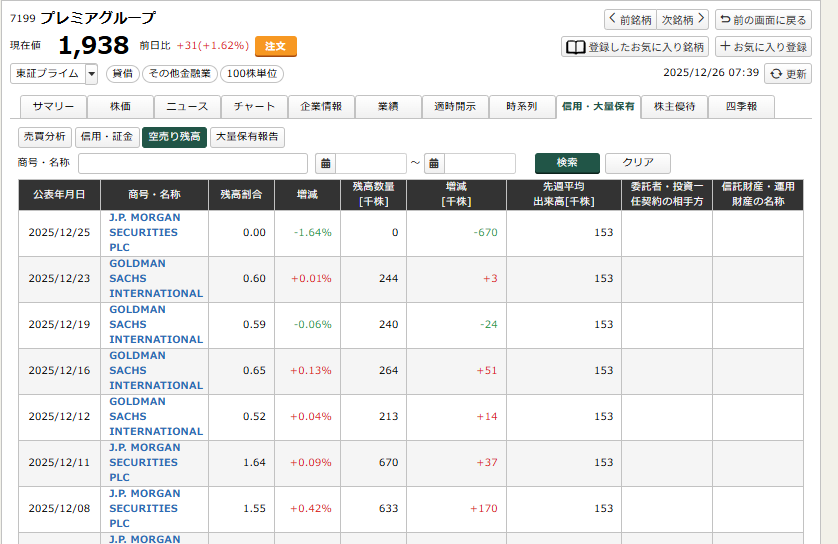Viewport: 838px width, 544px height.
Task: Select the 大量保有報告 sub-tab
Action: coord(247,137)
